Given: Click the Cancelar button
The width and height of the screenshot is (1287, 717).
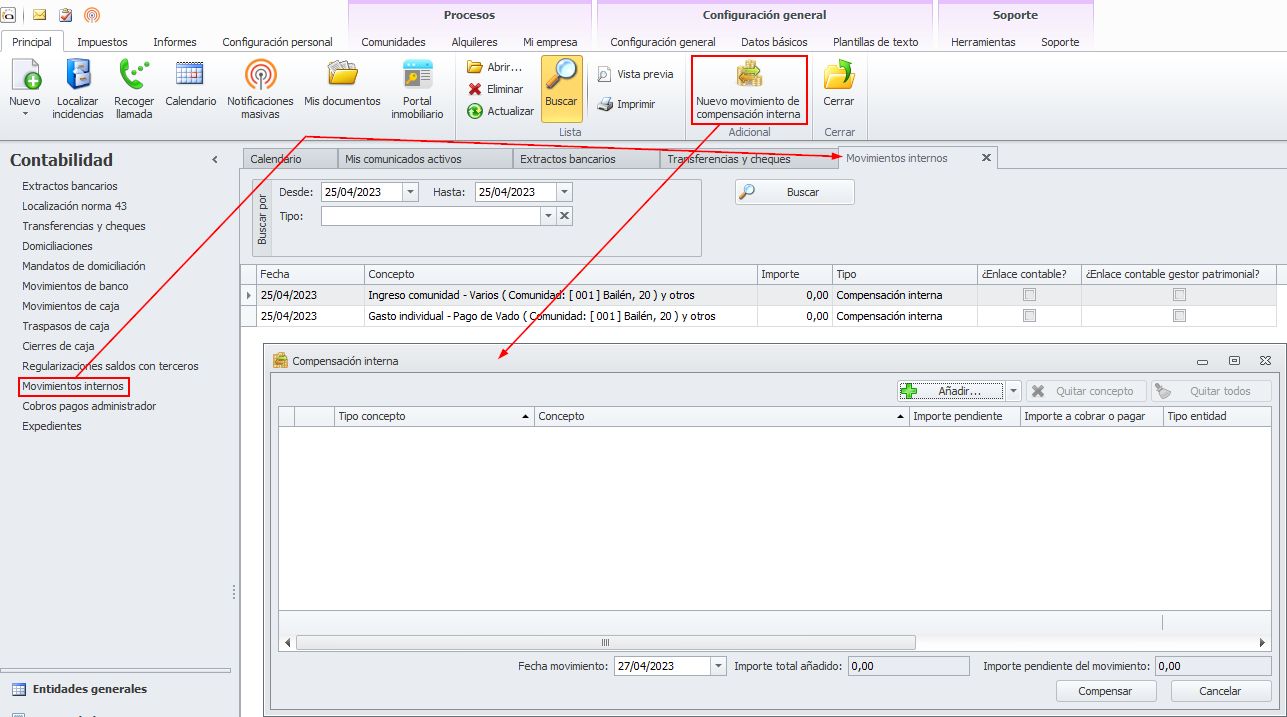Looking at the screenshot, I should [x=1221, y=691].
